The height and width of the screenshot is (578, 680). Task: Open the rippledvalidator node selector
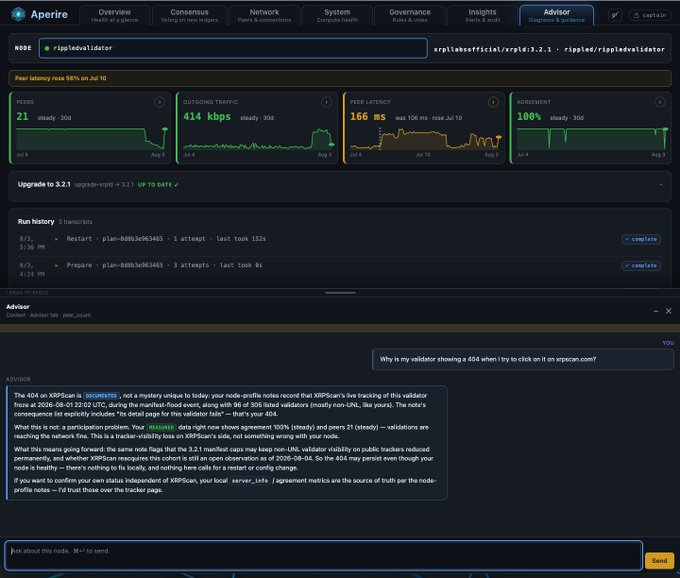(233, 48)
